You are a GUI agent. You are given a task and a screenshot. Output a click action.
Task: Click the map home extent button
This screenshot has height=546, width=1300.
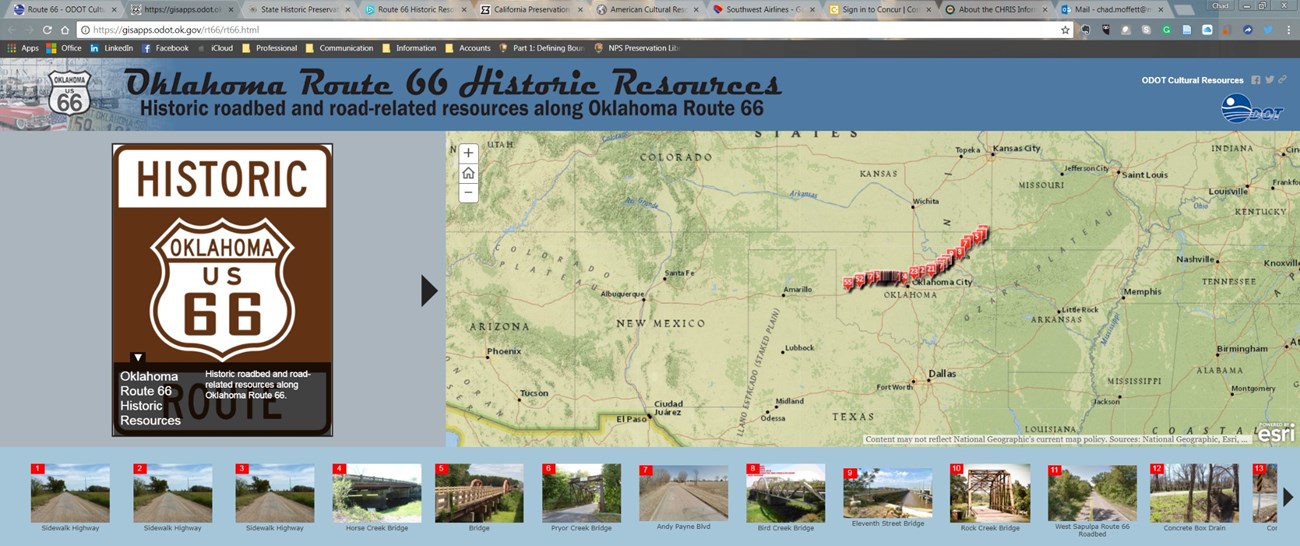tap(468, 173)
